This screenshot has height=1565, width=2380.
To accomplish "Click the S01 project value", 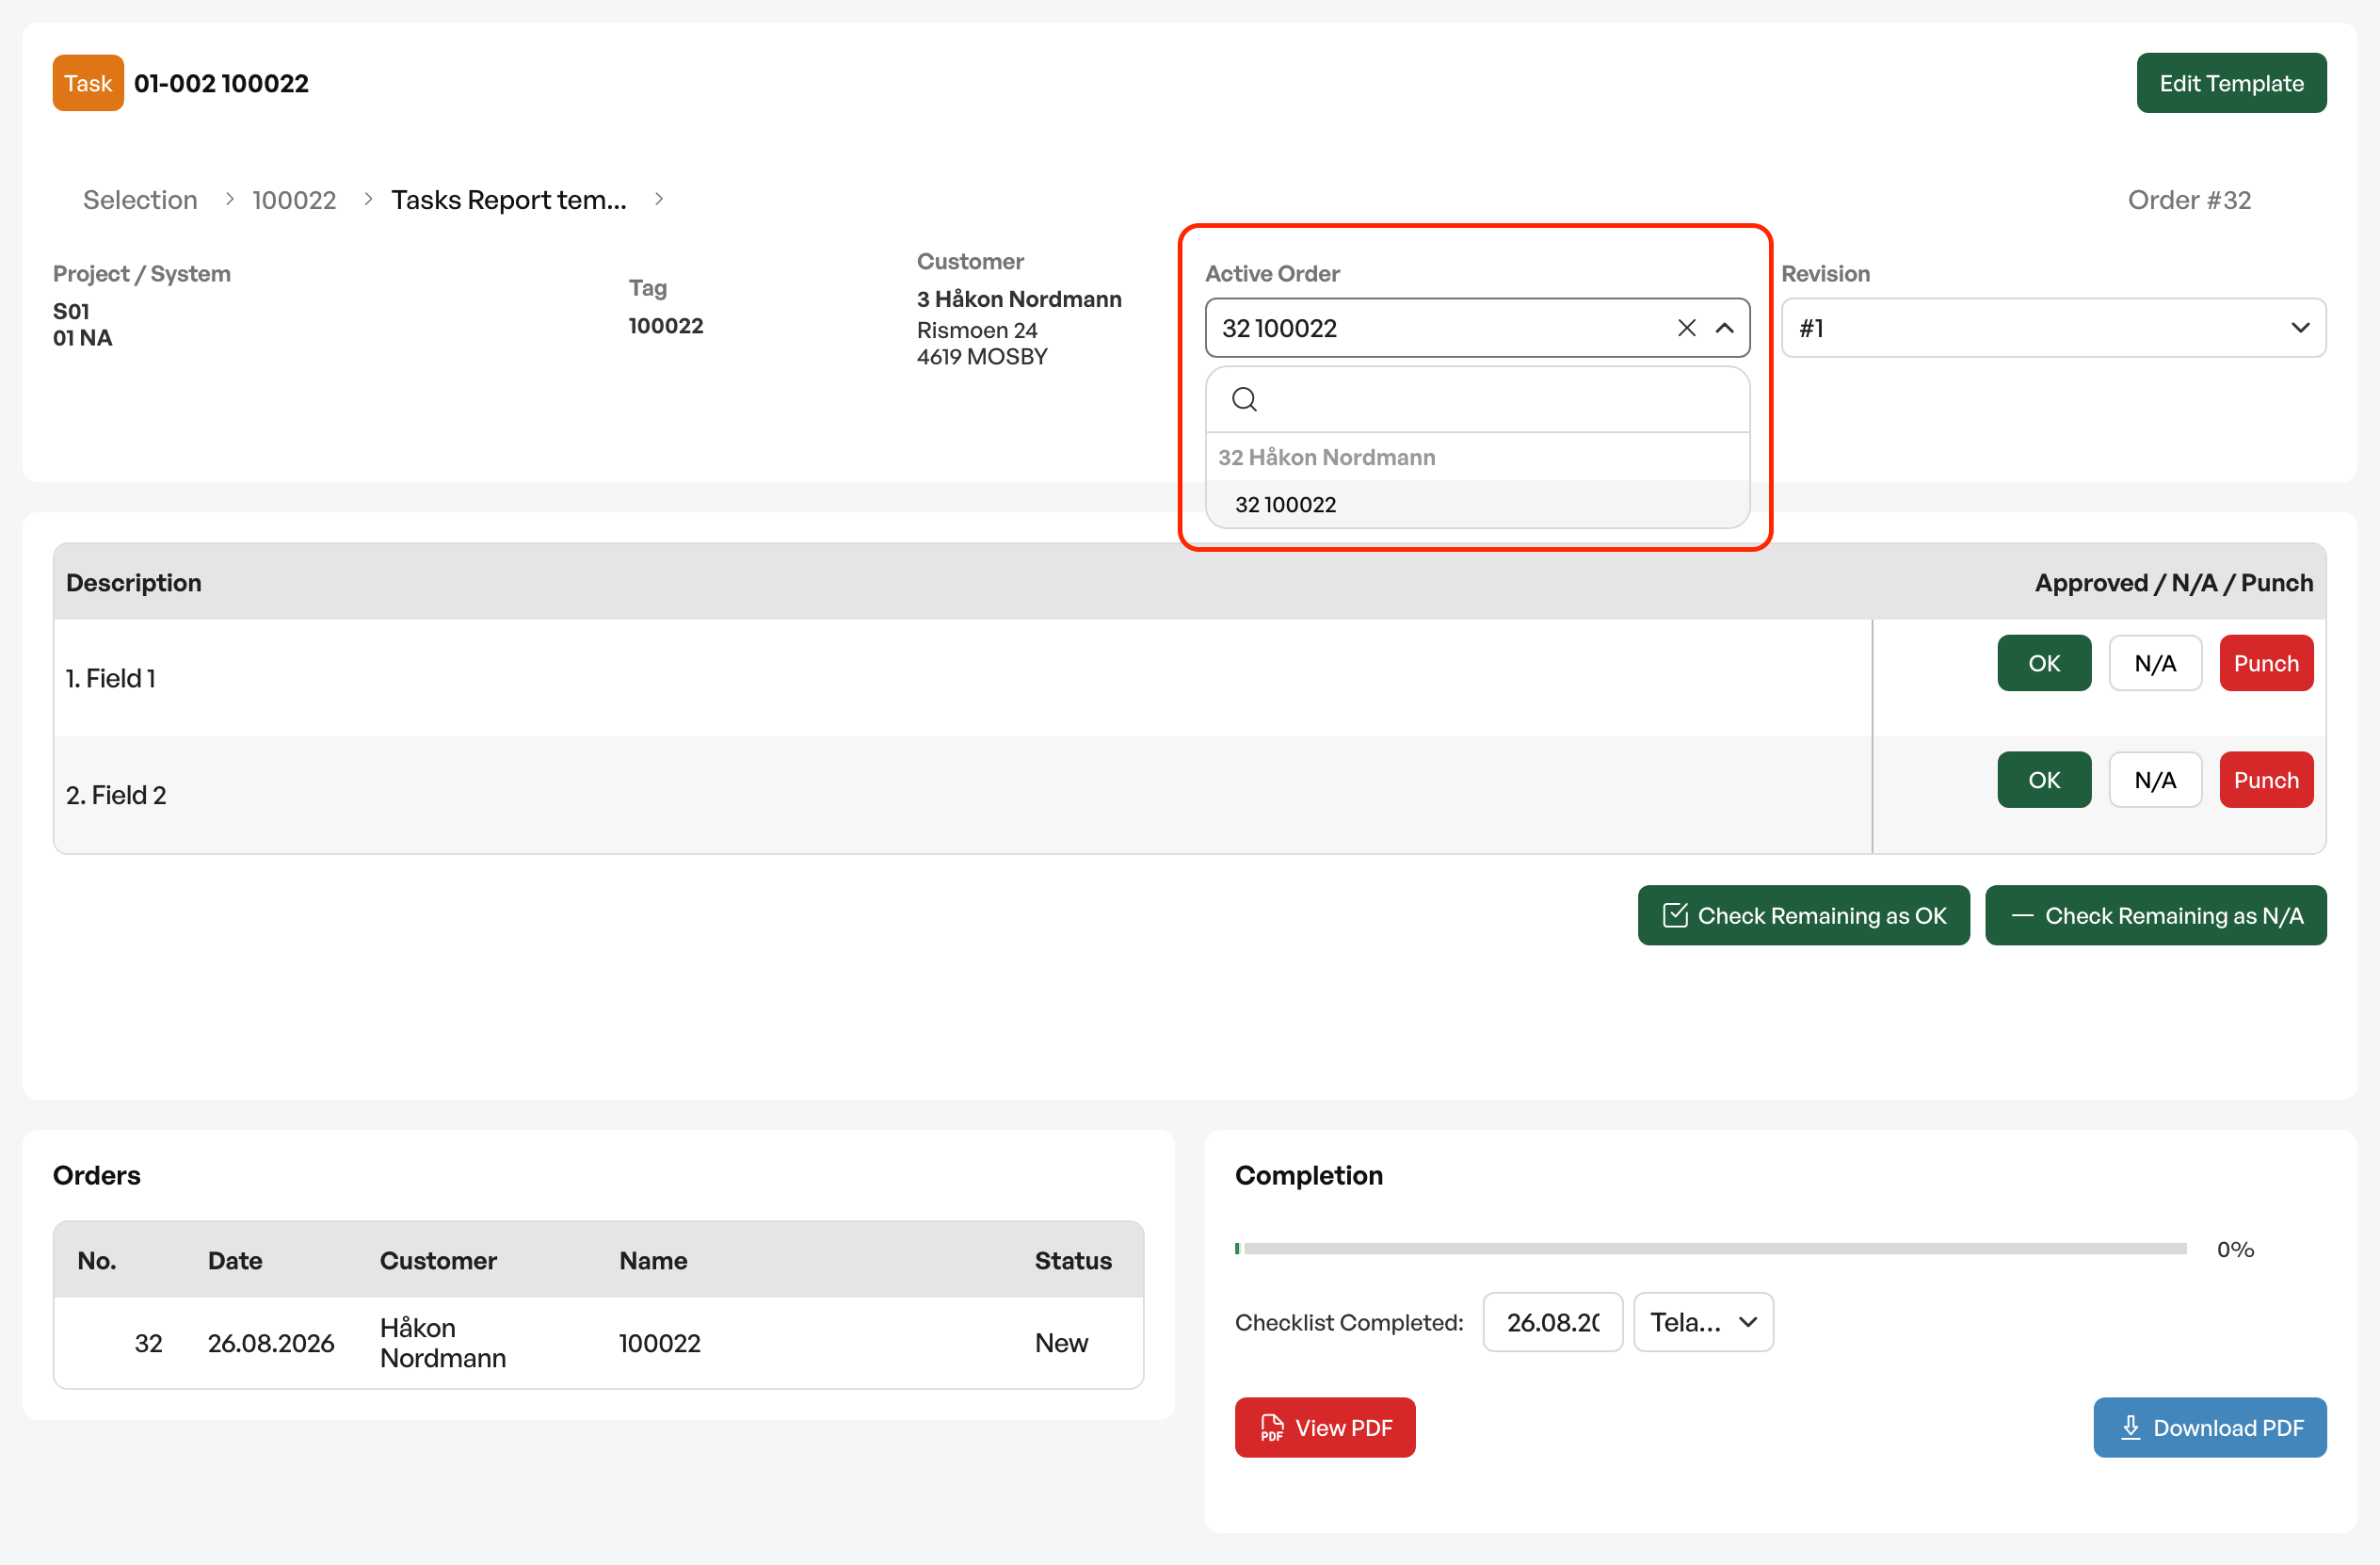I will [71, 311].
